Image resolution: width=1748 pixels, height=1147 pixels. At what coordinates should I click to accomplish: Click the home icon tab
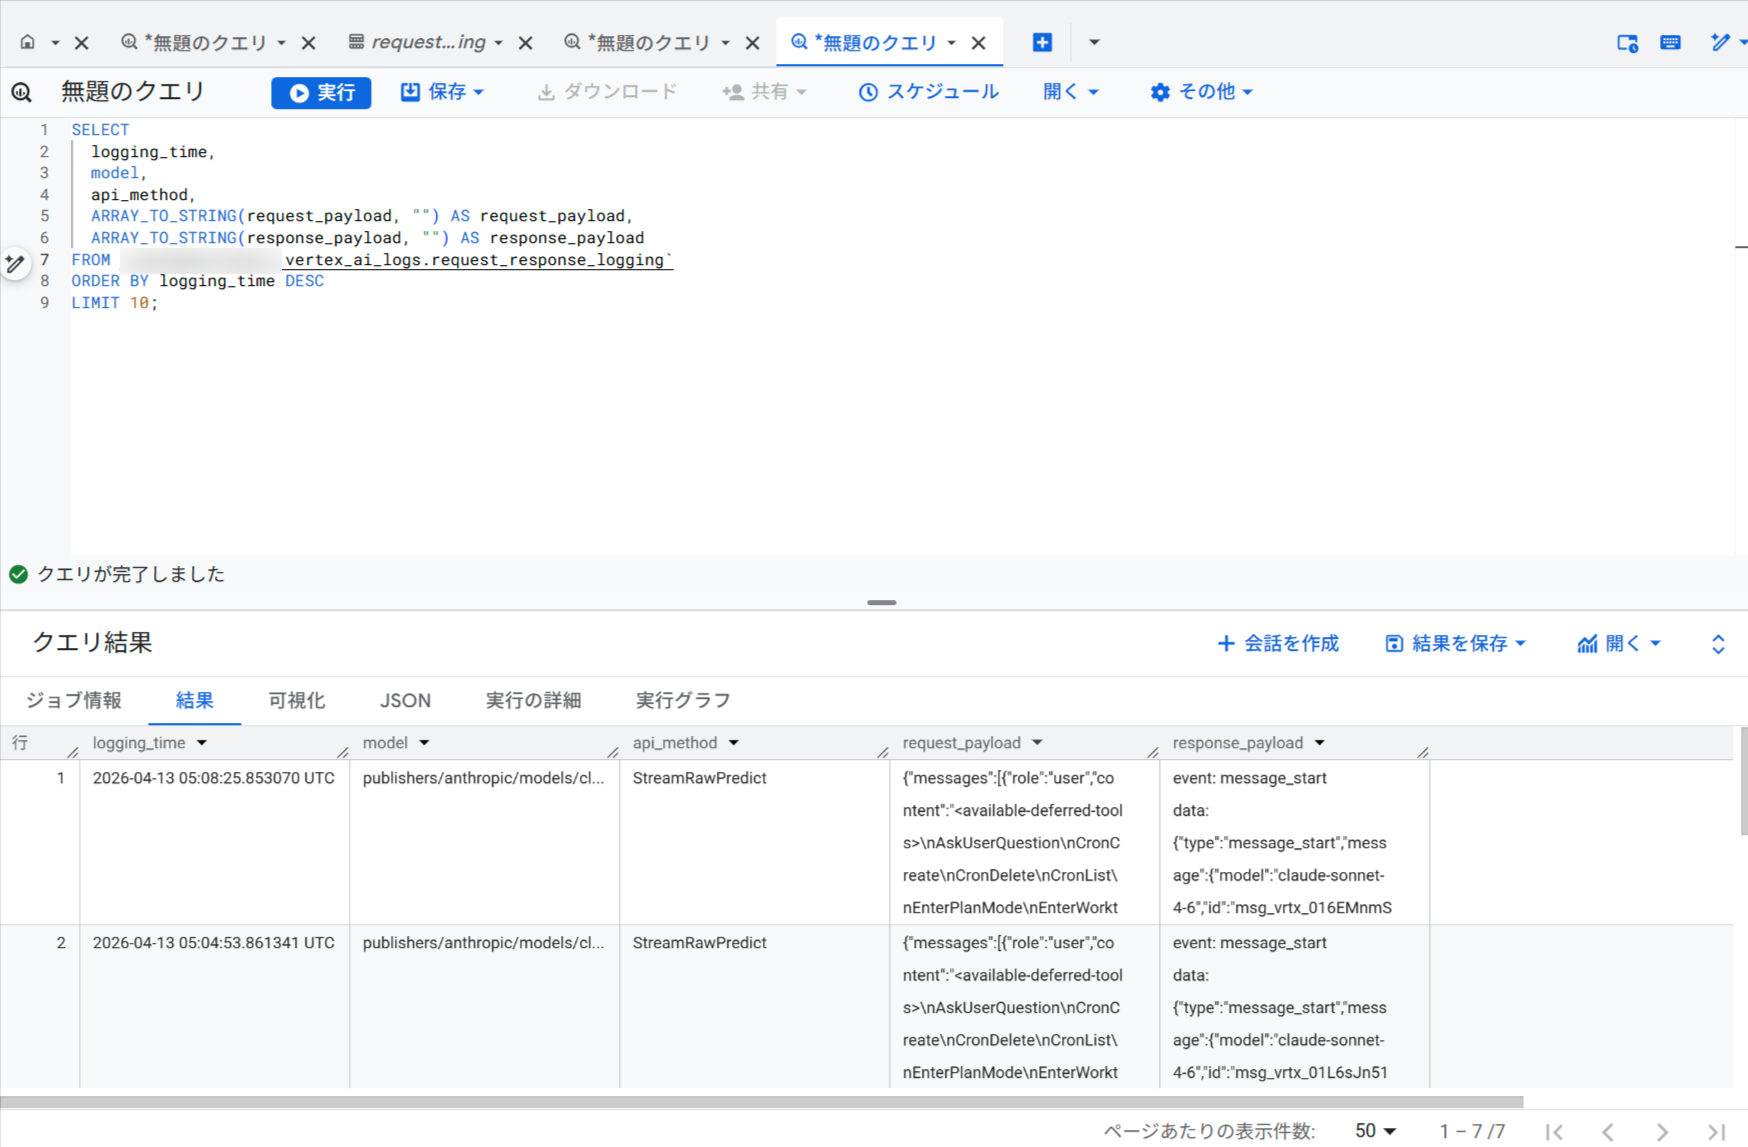(28, 42)
